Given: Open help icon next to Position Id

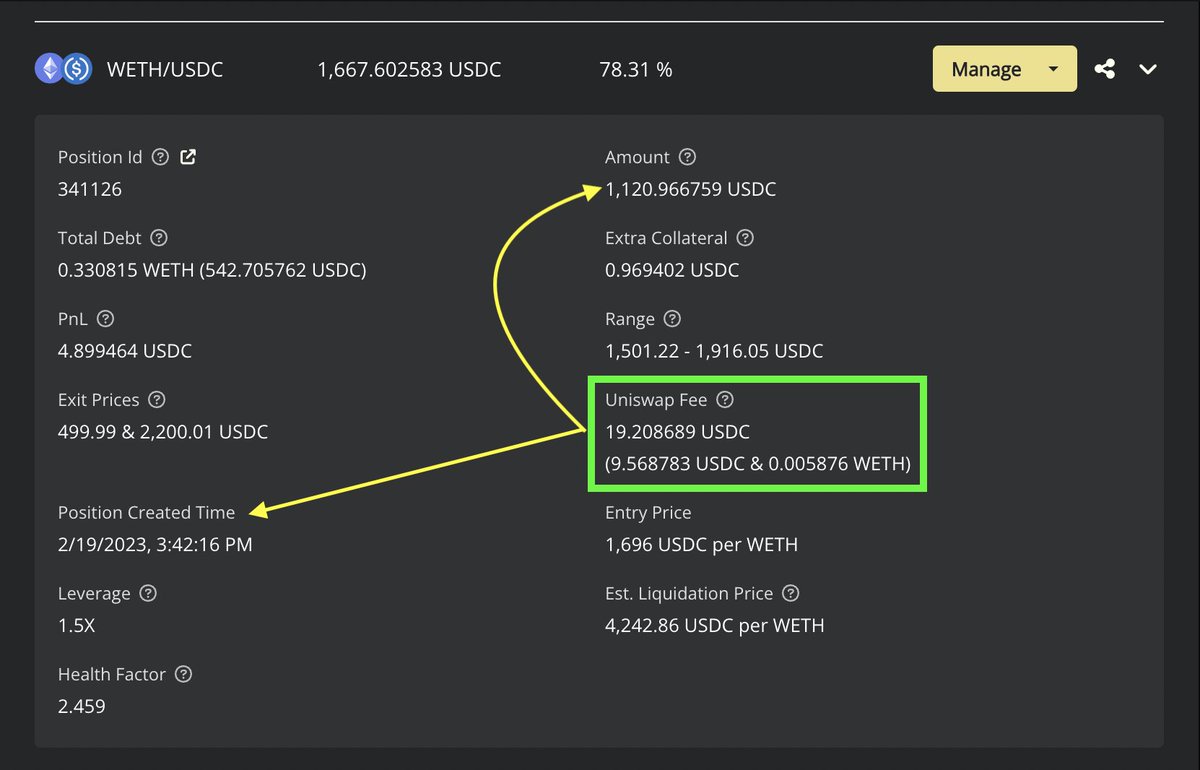Looking at the screenshot, I should pyautogui.click(x=160, y=157).
